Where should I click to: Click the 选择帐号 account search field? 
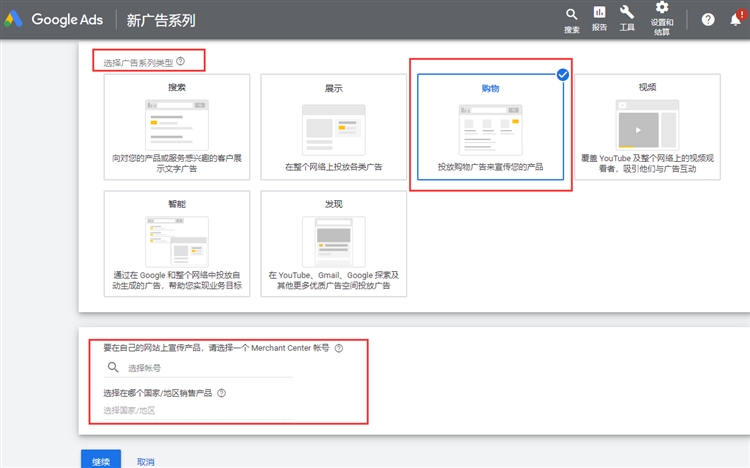point(198,368)
